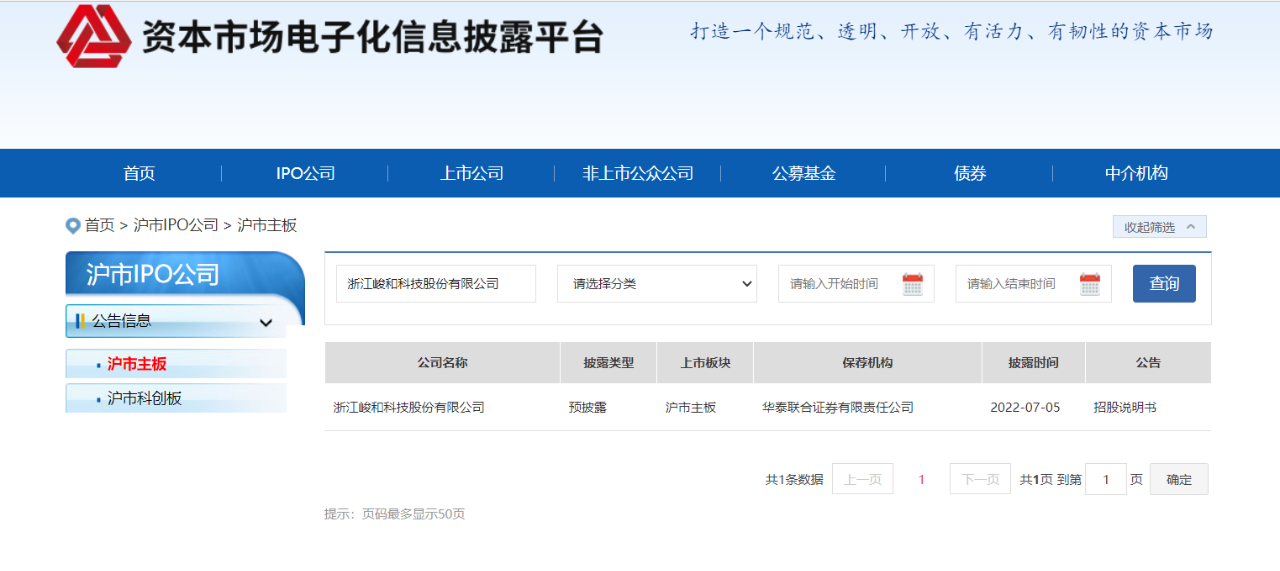The height and width of the screenshot is (571, 1280).
Task: Open the IPO公司 navigation menu
Action: click(305, 173)
